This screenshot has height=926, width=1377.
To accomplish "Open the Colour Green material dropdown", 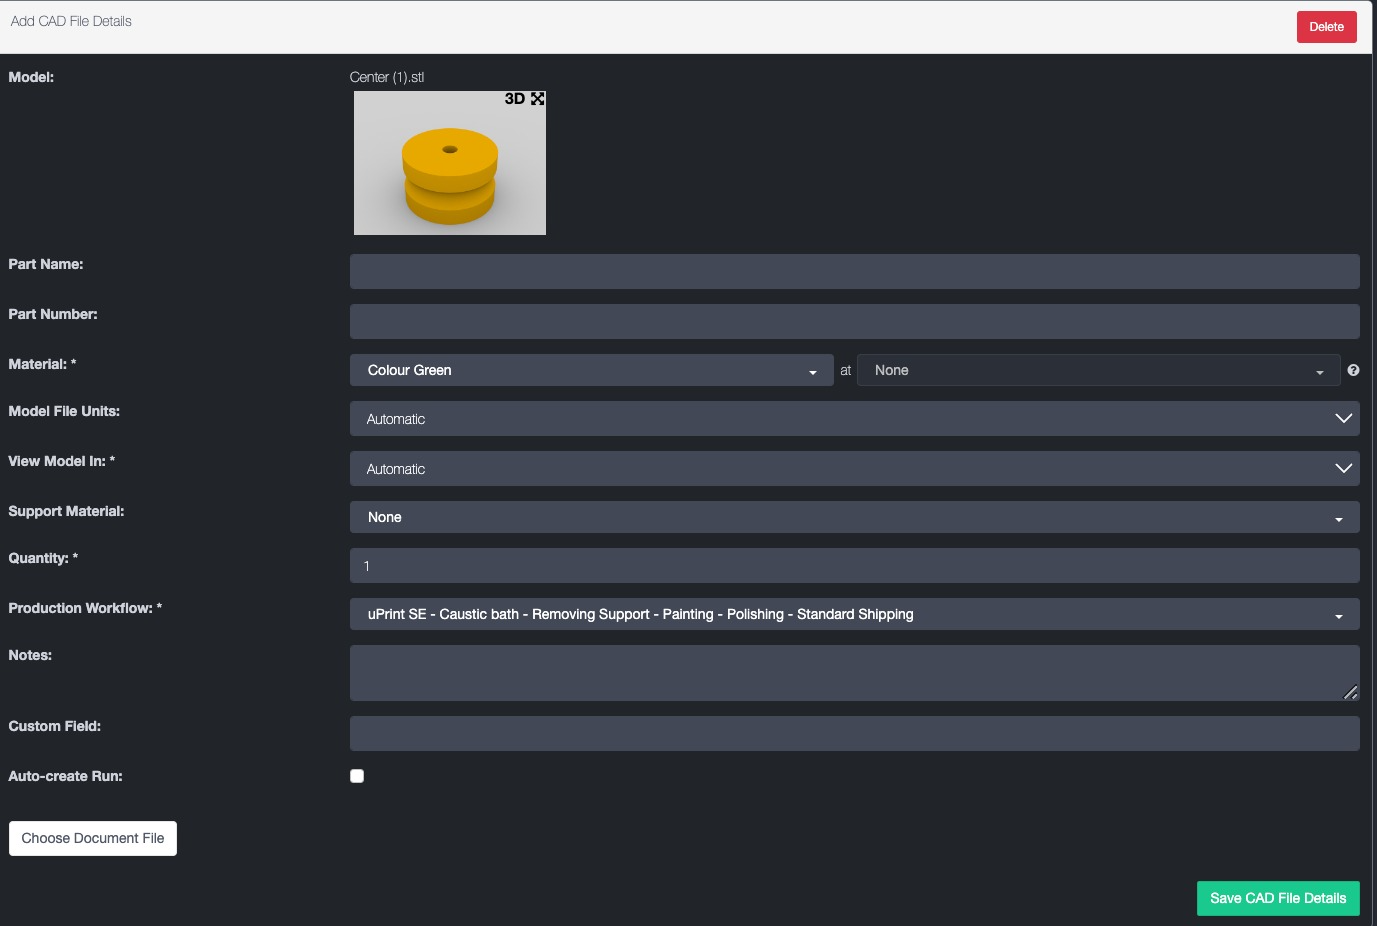I will click(x=591, y=371).
